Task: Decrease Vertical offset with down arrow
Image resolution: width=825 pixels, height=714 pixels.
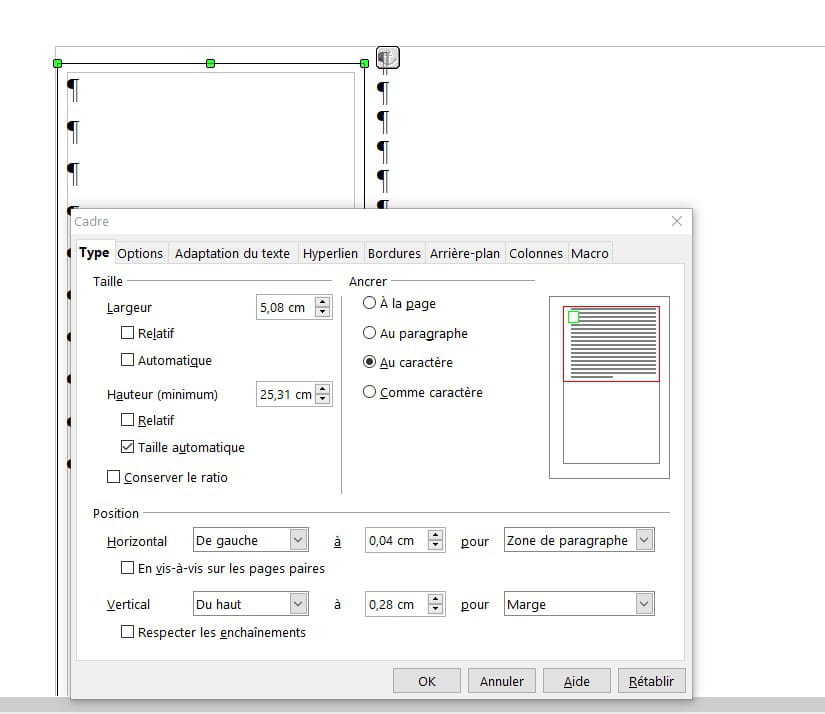Action: pyautogui.click(x=436, y=609)
